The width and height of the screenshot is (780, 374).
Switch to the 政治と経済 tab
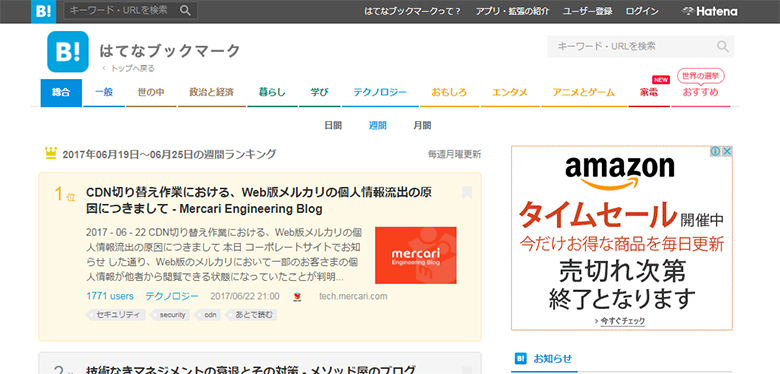[x=212, y=93]
